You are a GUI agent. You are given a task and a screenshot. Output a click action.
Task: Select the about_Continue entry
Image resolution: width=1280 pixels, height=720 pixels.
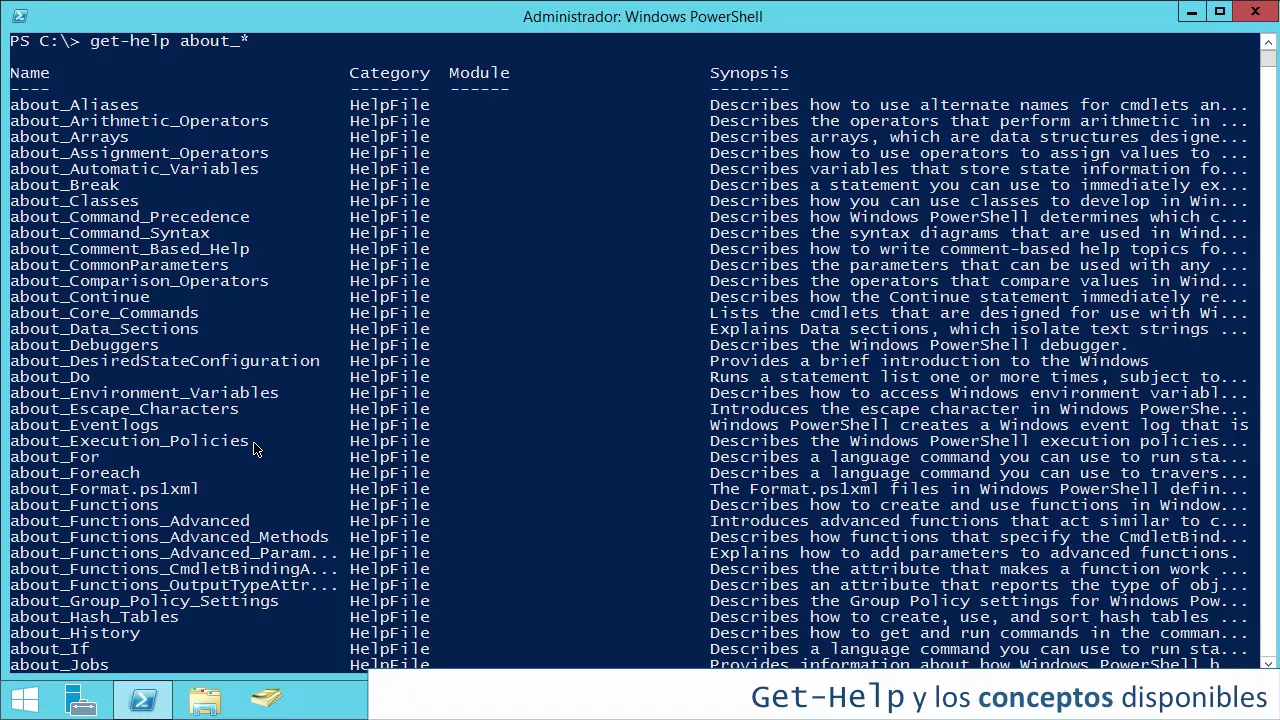tap(79, 297)
